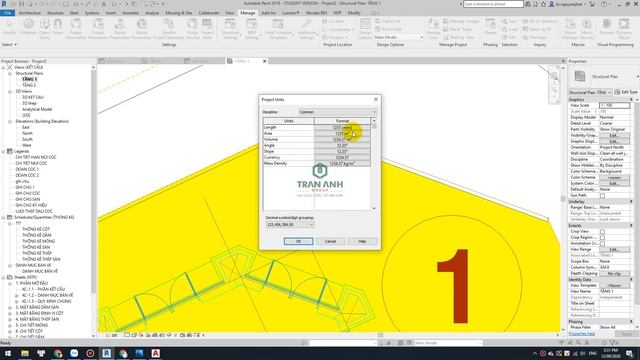The width and height of the screenshot is (640, 360).
Task: Click the Mass Density format button
Action: point(342,163)
